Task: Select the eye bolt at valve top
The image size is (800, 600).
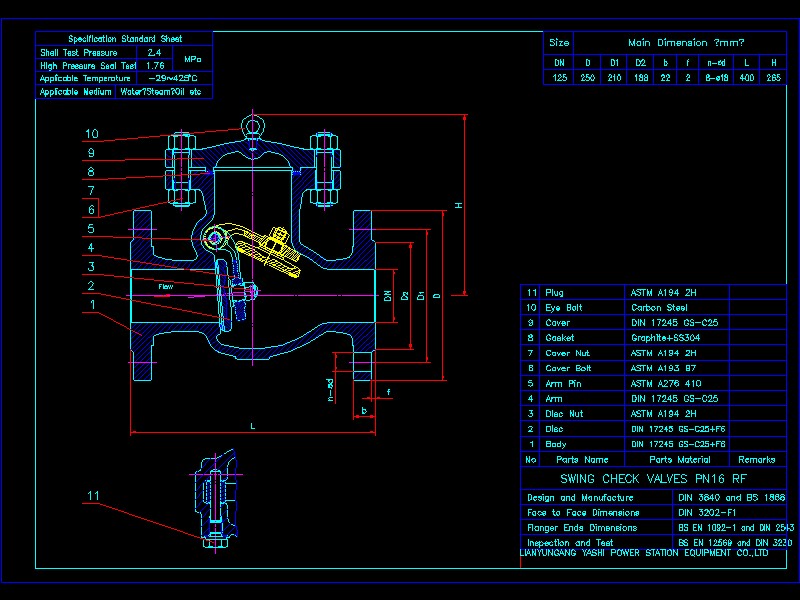Action: click(253, 125)
